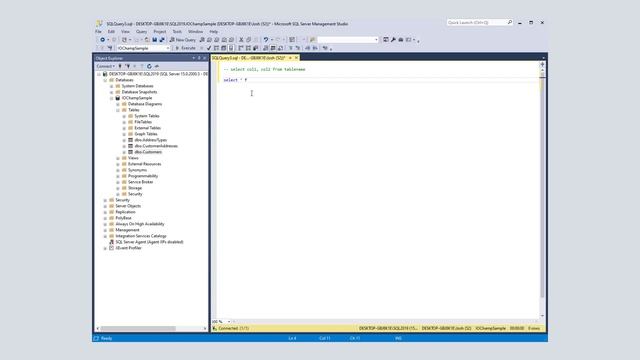Expand the Database Diagrams folder
The image size is (640, 360).
[118, 104]
